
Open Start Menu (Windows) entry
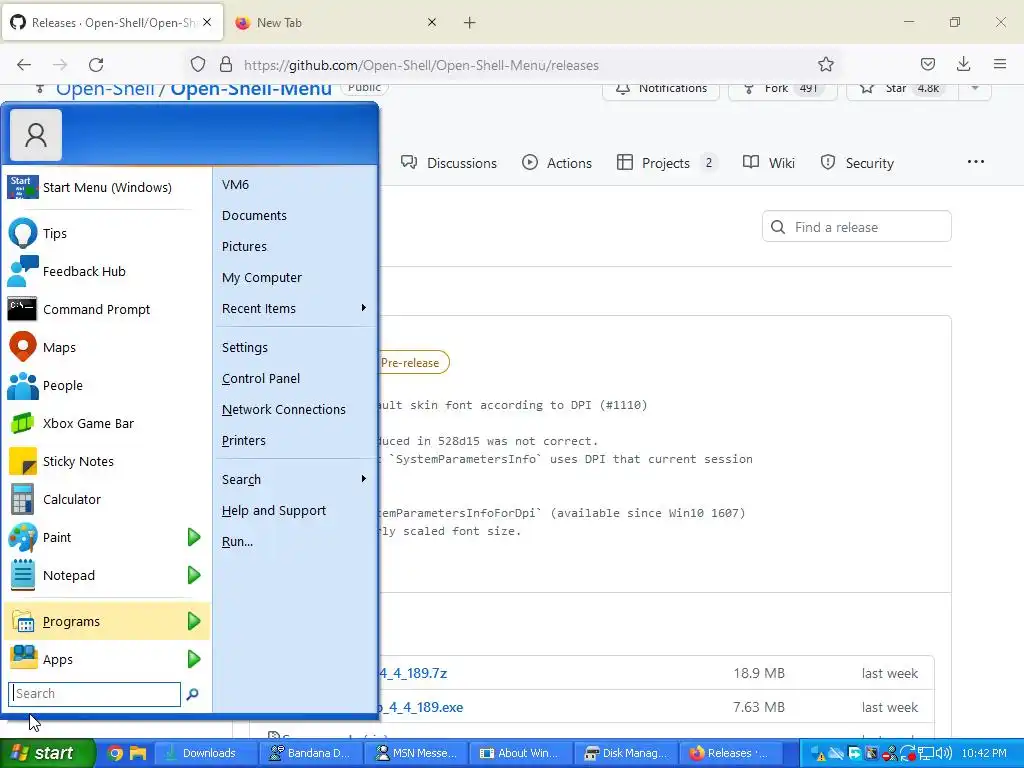tap(106, 187)
